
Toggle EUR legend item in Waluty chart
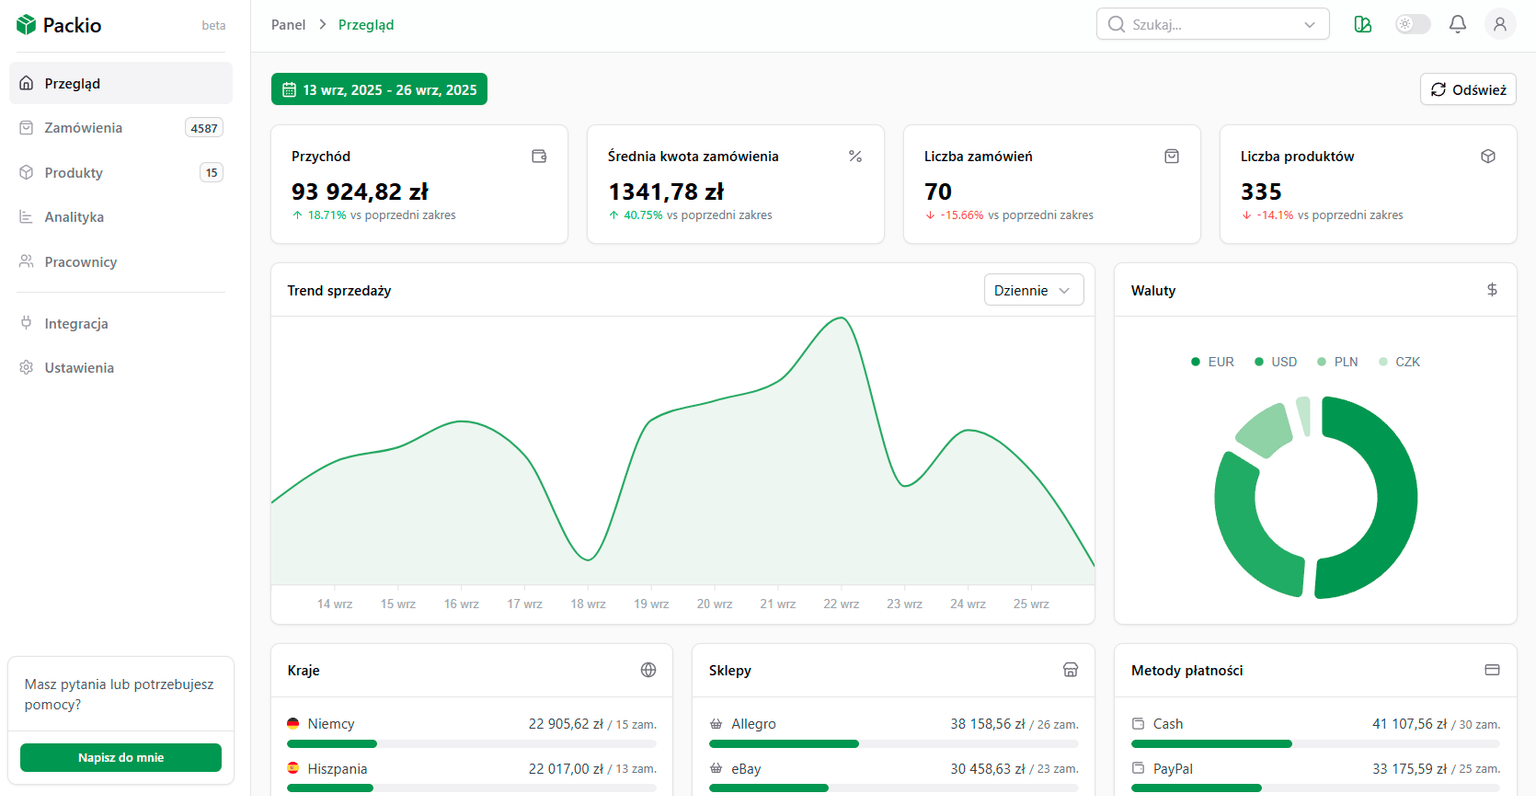point(1212,362)
